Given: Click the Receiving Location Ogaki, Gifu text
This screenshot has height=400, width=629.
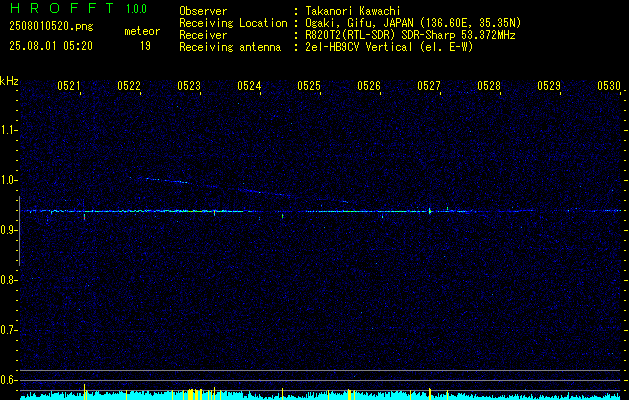Looking at the screenshot, I should [413, 23].
